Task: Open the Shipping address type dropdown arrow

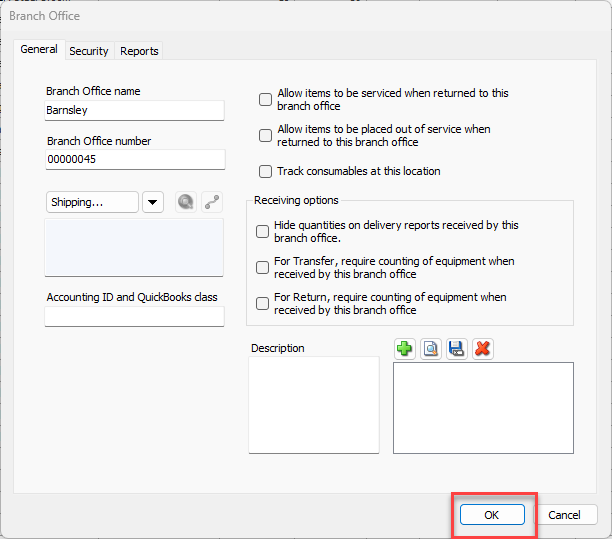Action: point(153,202)
